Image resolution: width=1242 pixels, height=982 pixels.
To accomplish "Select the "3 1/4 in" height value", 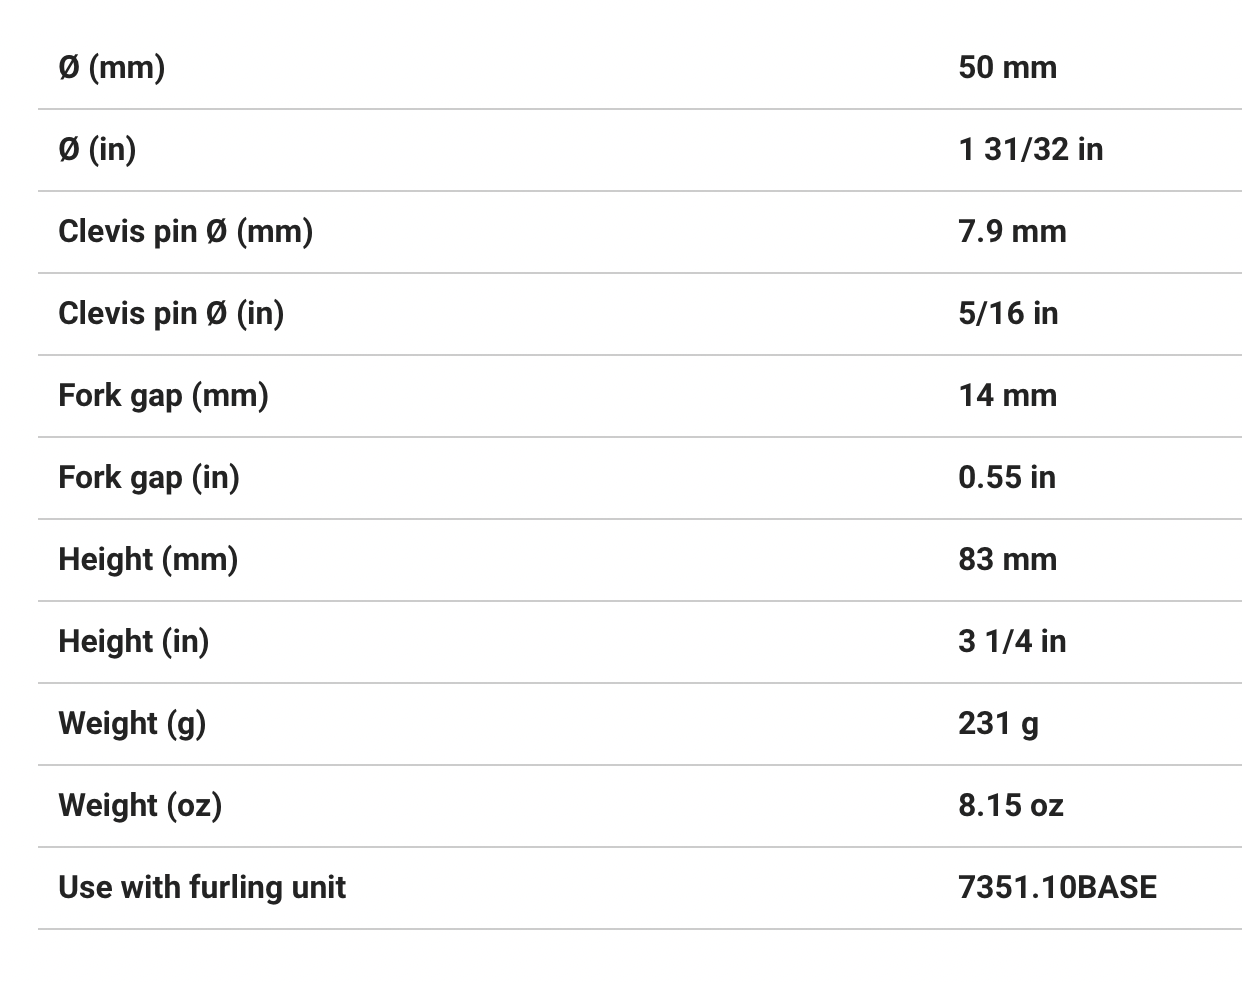I will point(1012,642).
